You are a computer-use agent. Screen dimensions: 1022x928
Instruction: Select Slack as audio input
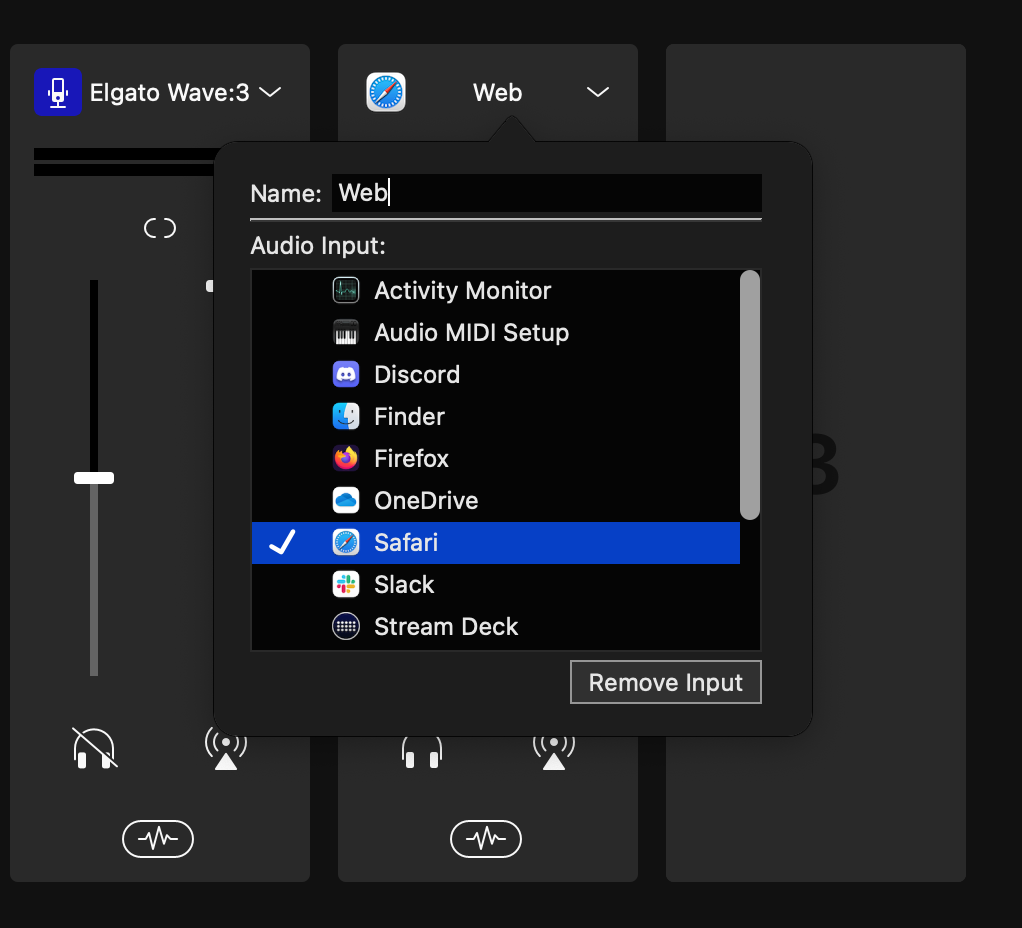(x=496, y=585)
